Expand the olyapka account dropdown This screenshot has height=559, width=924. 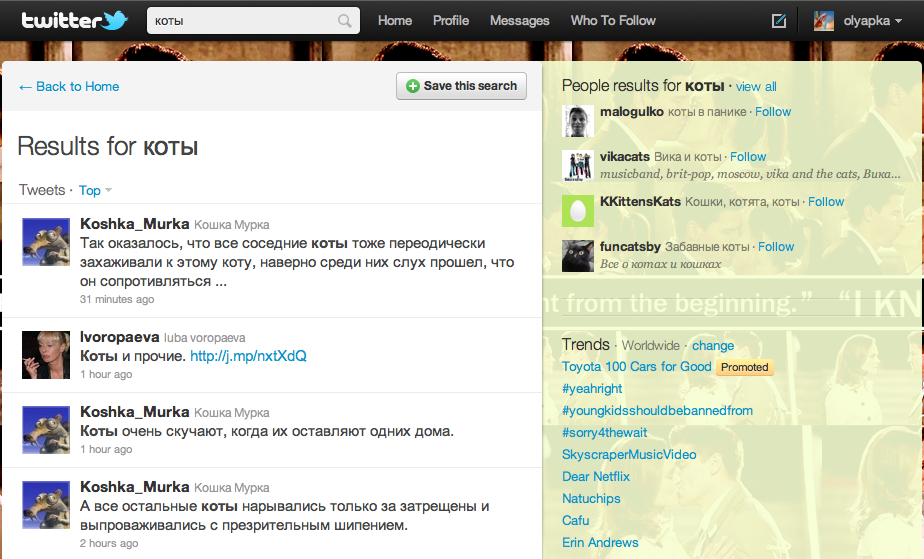[873, 21]
